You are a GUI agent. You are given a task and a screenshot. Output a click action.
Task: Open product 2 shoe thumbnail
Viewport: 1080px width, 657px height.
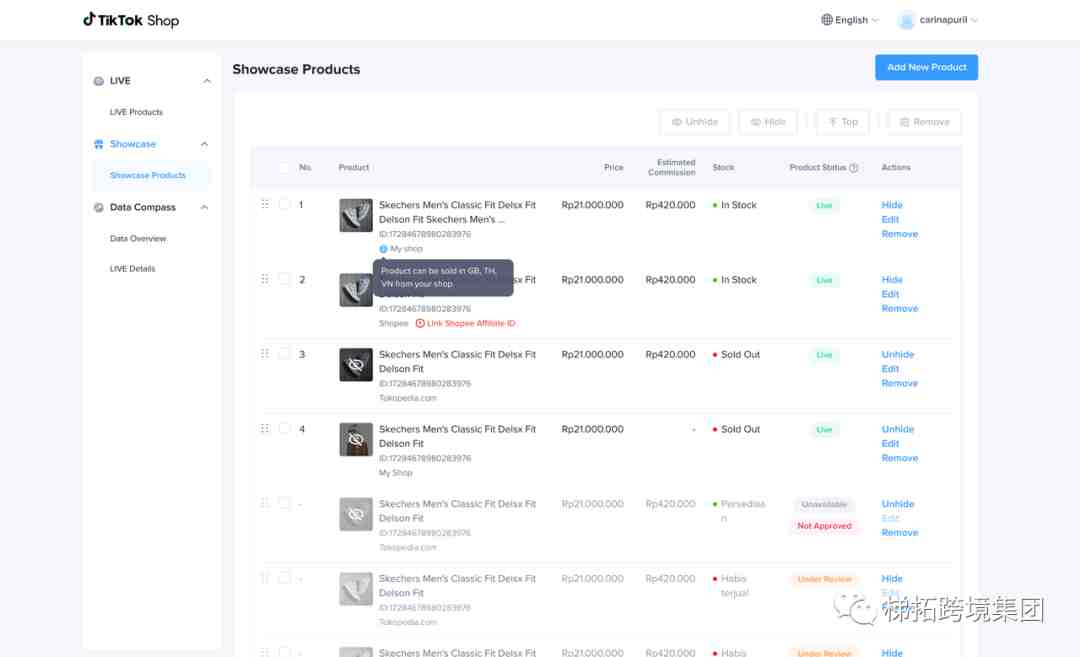pos(356,290)
